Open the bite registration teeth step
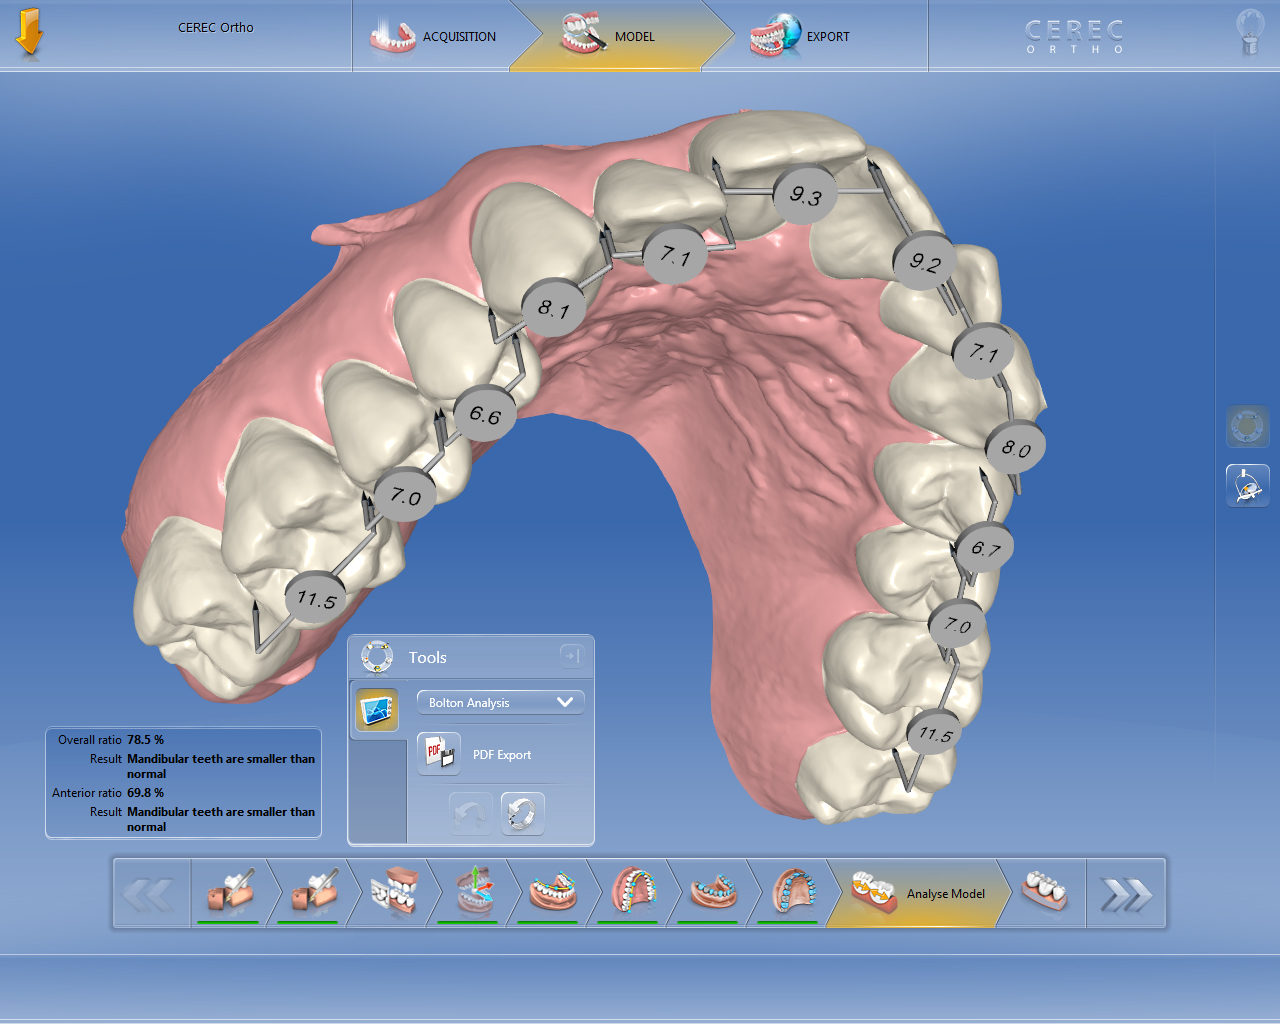Image resolution: width=1280 pixels, height=1024 pixels. pyautogui.click(x=393, y=892)
